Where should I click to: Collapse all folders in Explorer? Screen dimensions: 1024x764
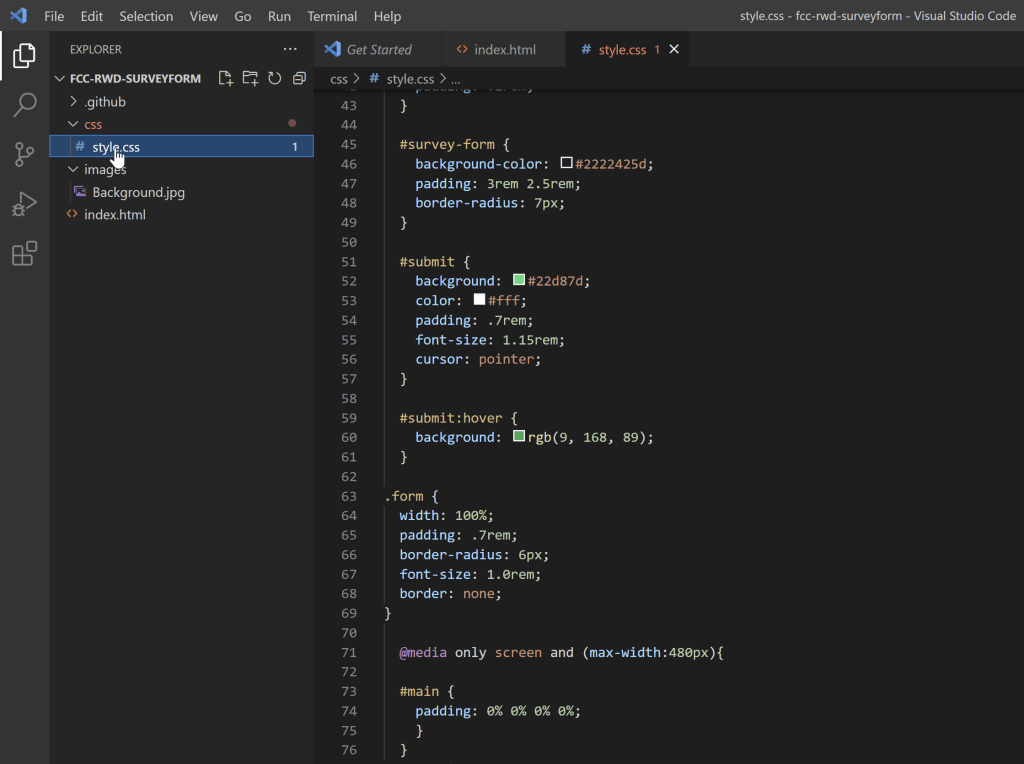298,78
